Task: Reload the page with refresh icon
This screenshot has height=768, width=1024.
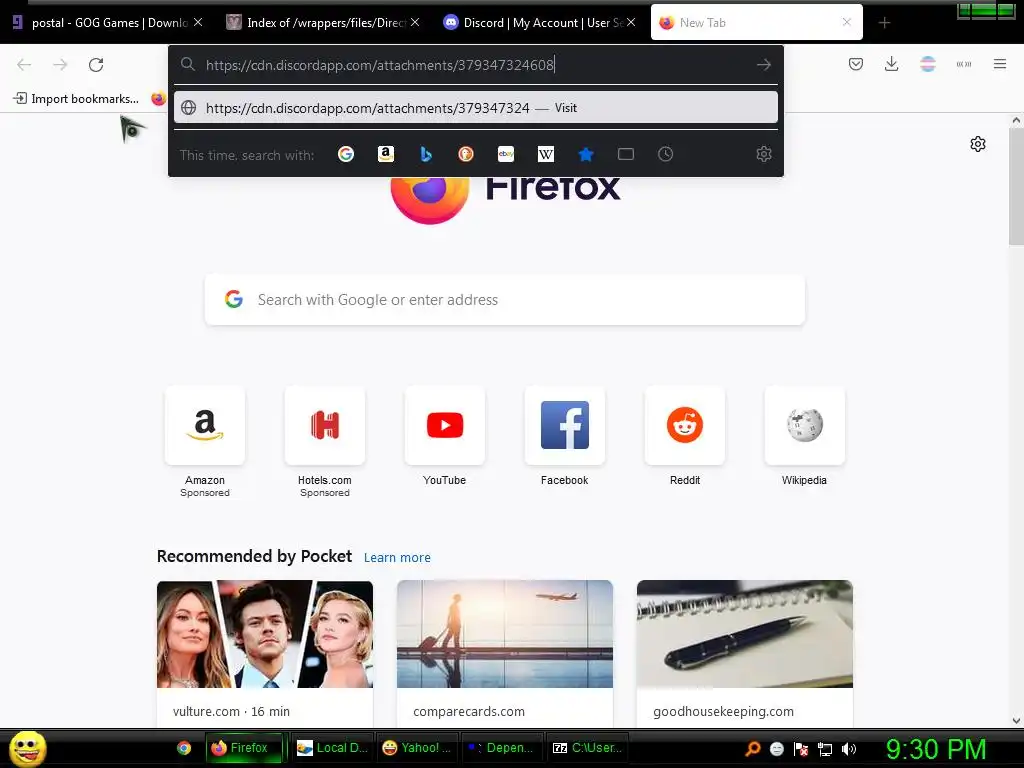Action: coord(96,65)
